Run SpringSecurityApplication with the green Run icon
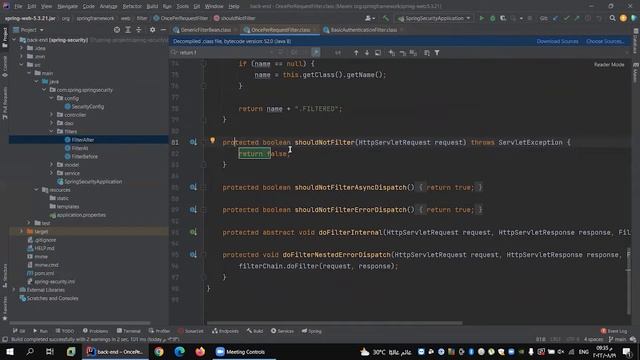Viewport: 640px width, 360px height. [x=482, y=18]
